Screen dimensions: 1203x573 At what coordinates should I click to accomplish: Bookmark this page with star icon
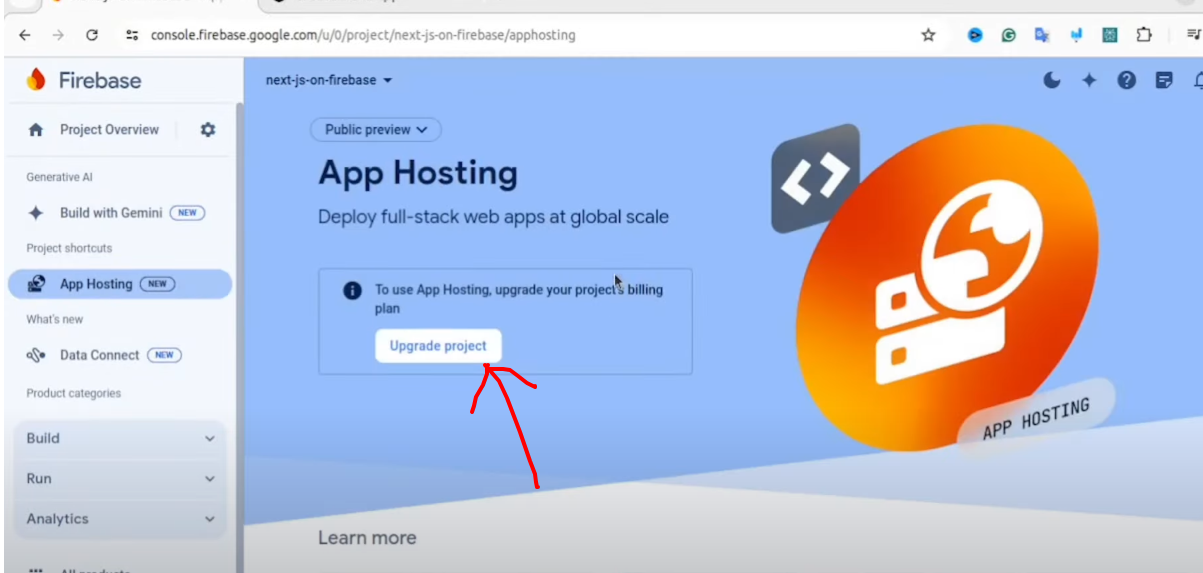928,35
